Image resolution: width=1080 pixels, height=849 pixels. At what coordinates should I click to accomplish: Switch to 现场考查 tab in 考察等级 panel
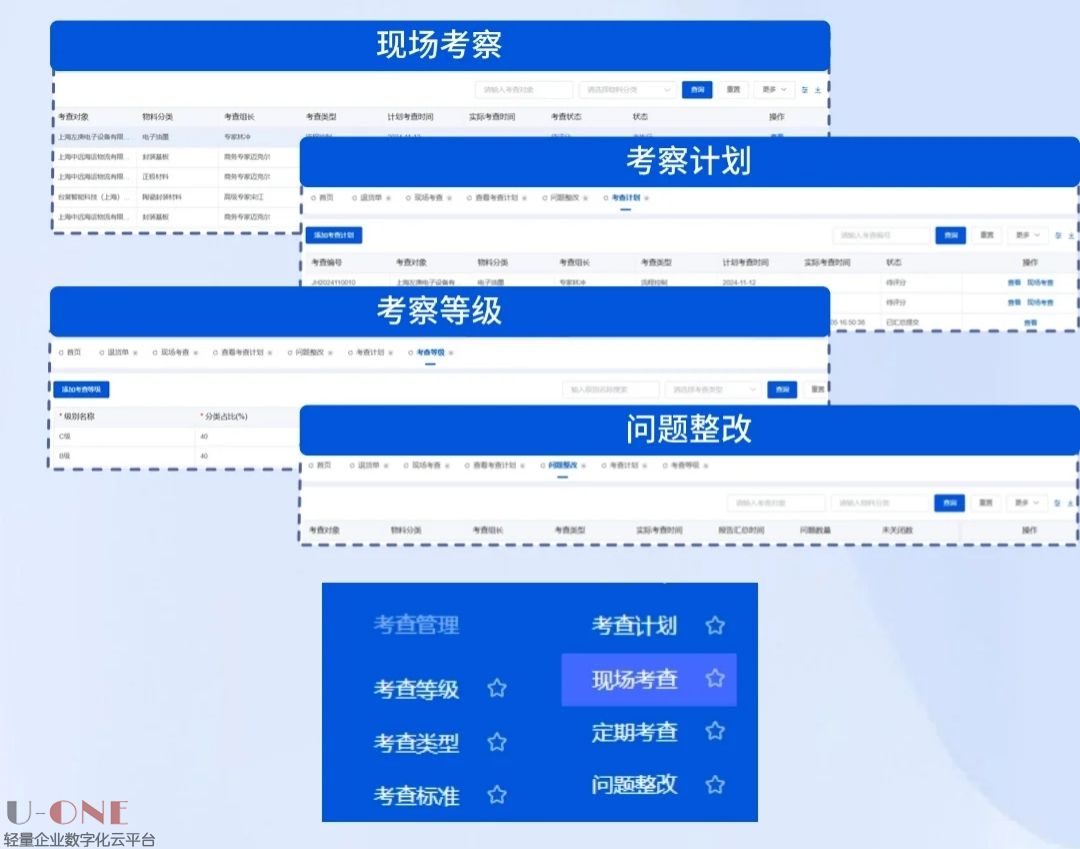click(175, 352)
